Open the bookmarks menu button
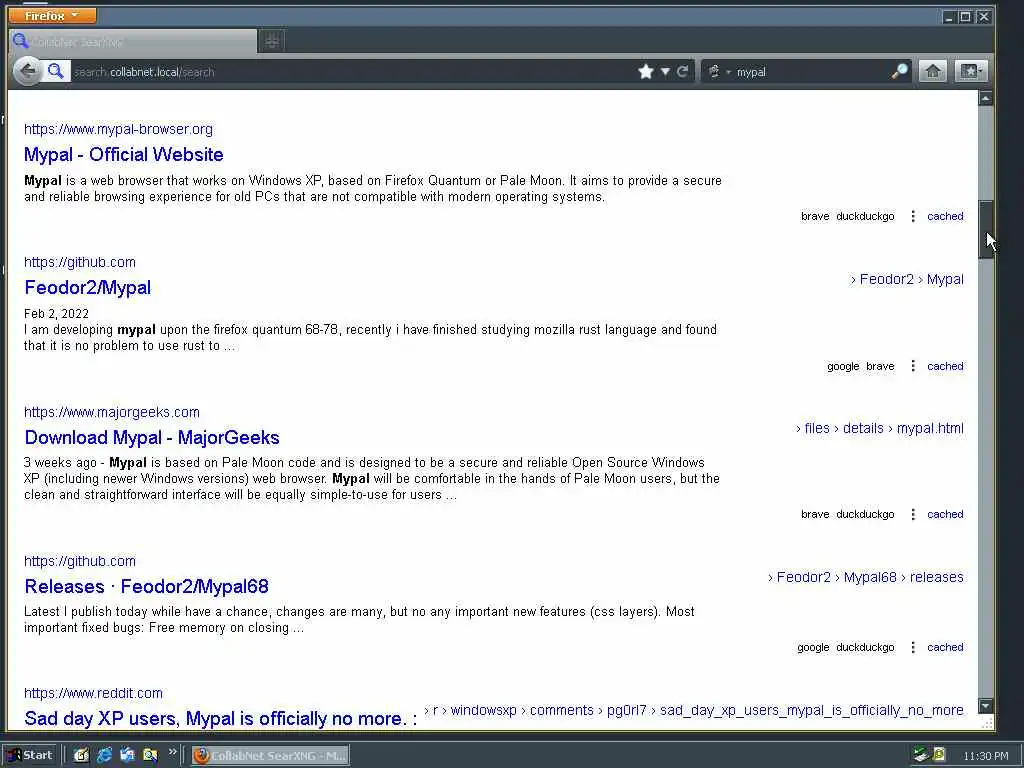Image resolution: width=1024 pixels, height=768 pixels. (x=970, y=71)
